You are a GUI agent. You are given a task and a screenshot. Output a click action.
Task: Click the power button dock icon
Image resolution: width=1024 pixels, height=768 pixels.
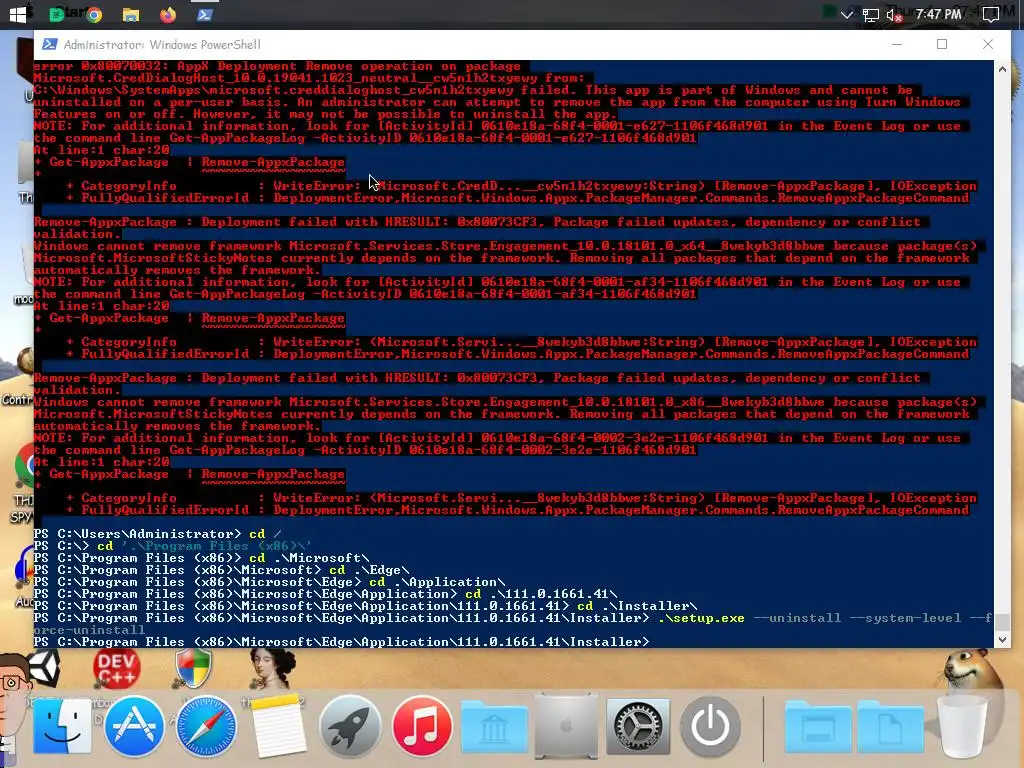pos(710,726)
